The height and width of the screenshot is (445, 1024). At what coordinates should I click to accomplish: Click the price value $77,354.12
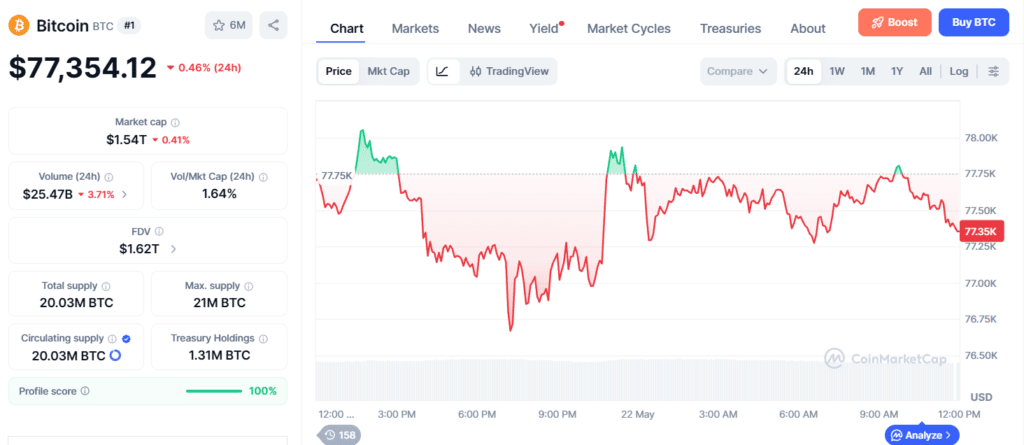point(83,68)
